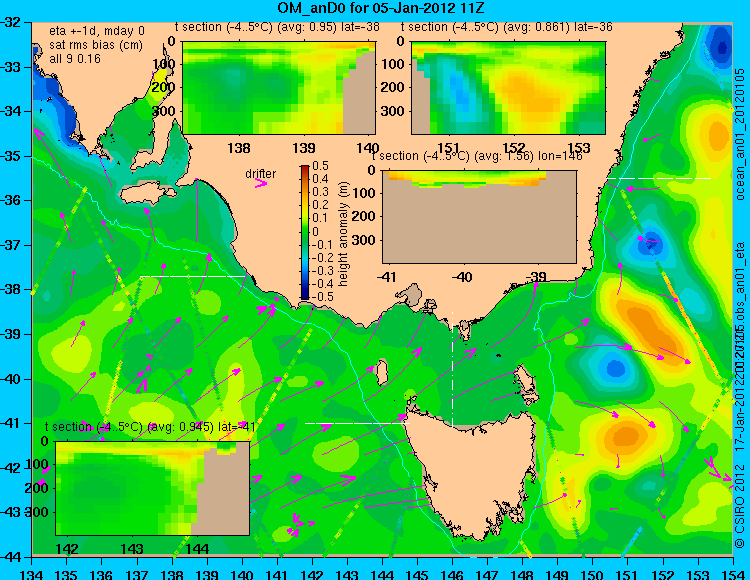The image size is (750, 580).
Task: Click the -40 latitude label on the left axis
Action: 12,379
